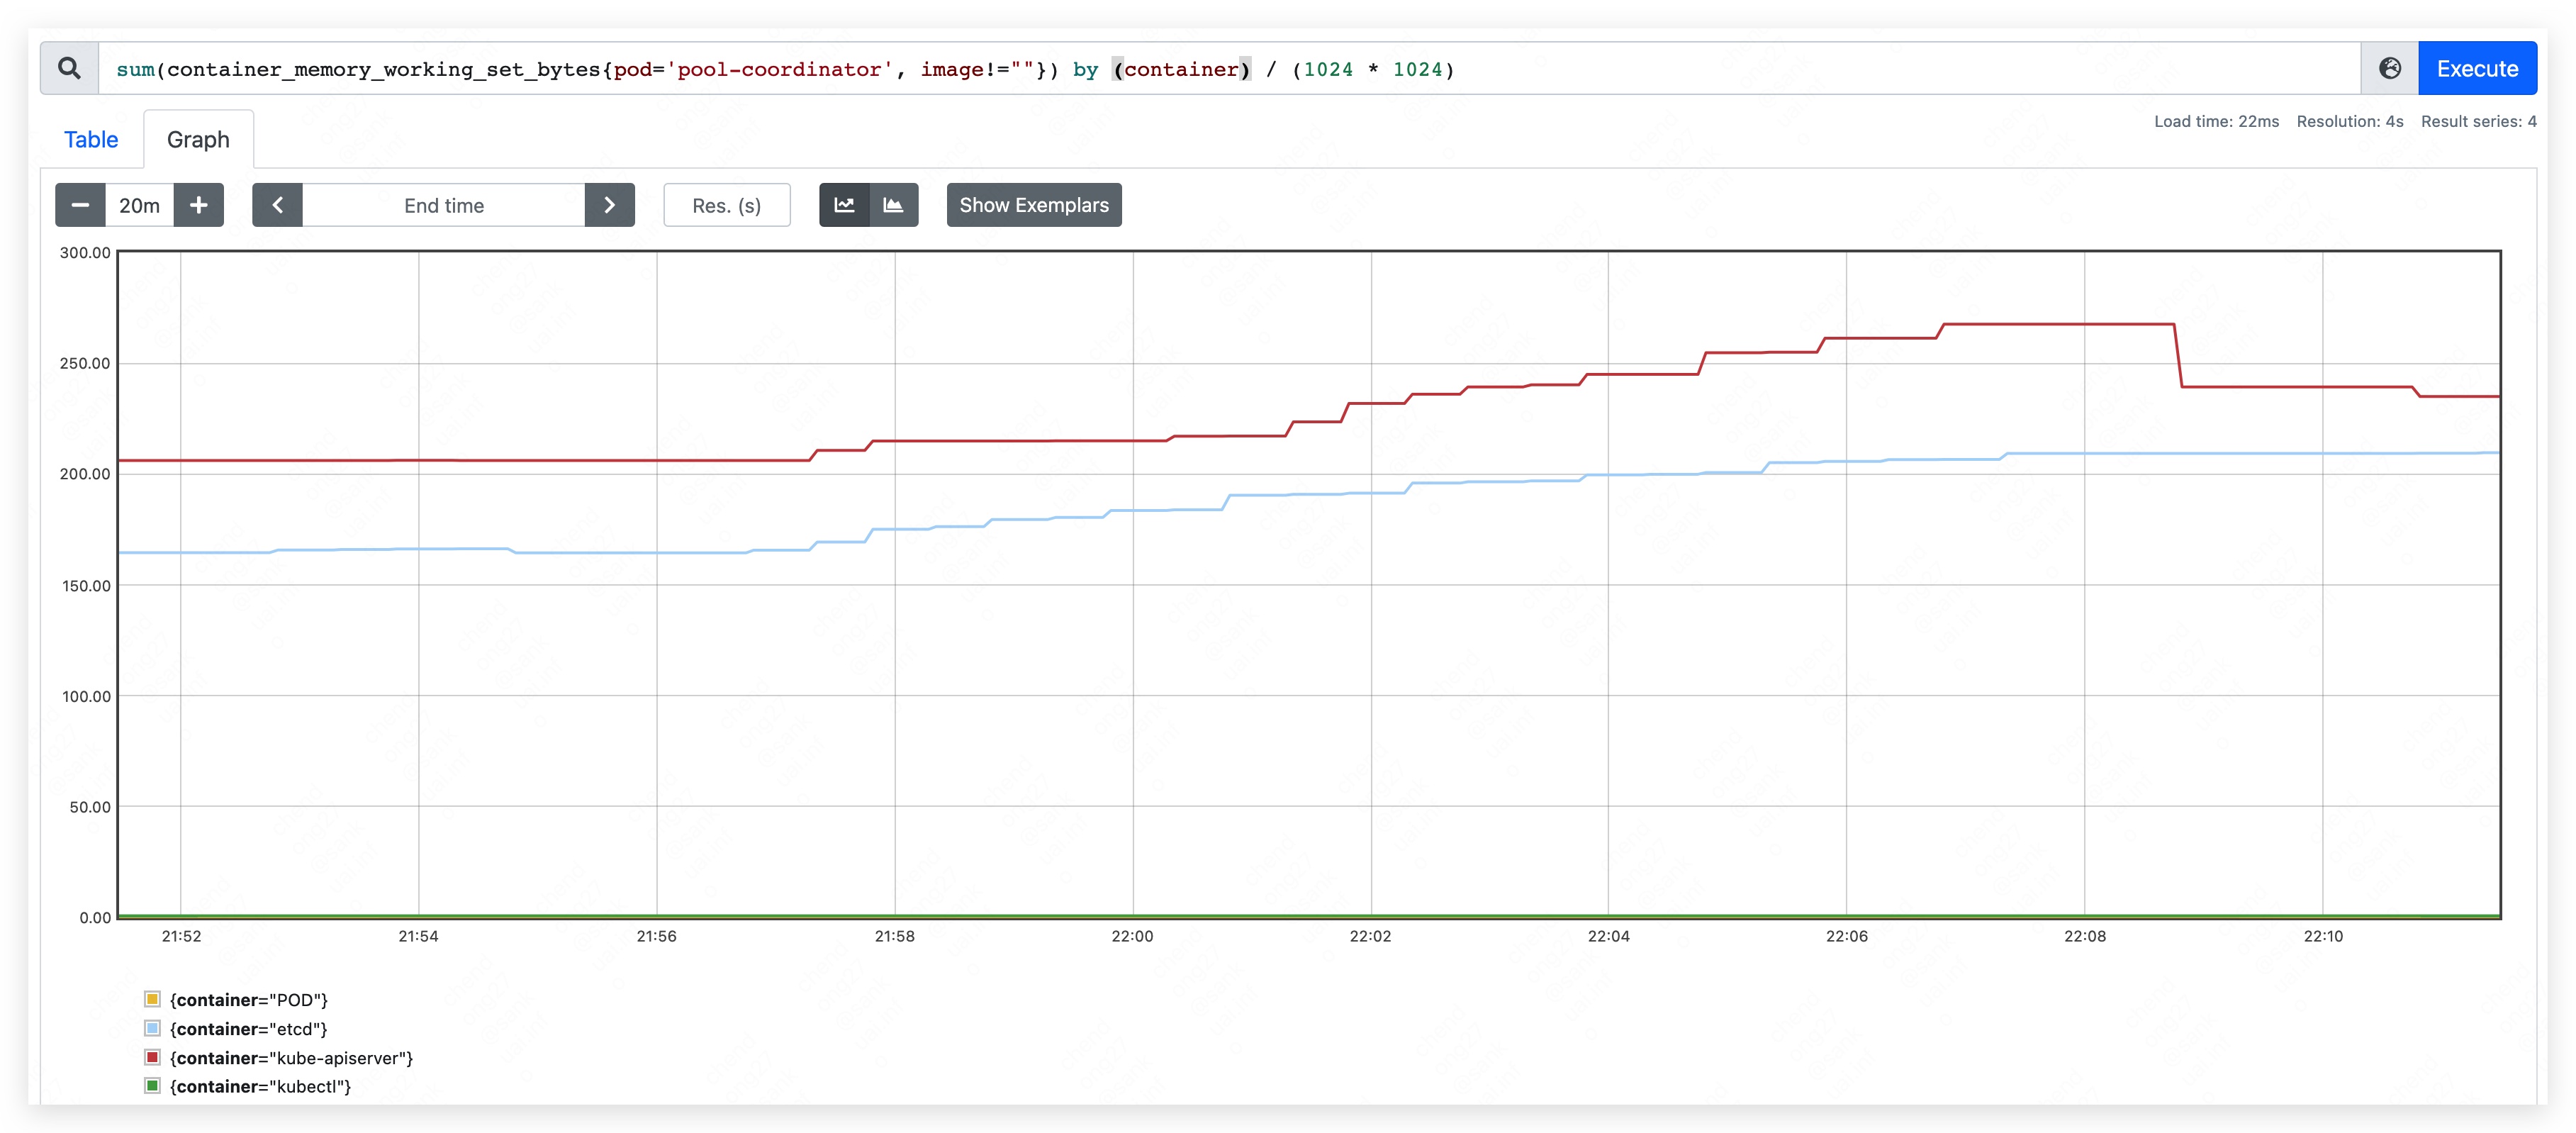Switch to stacked area chart mode

(893, 205)
